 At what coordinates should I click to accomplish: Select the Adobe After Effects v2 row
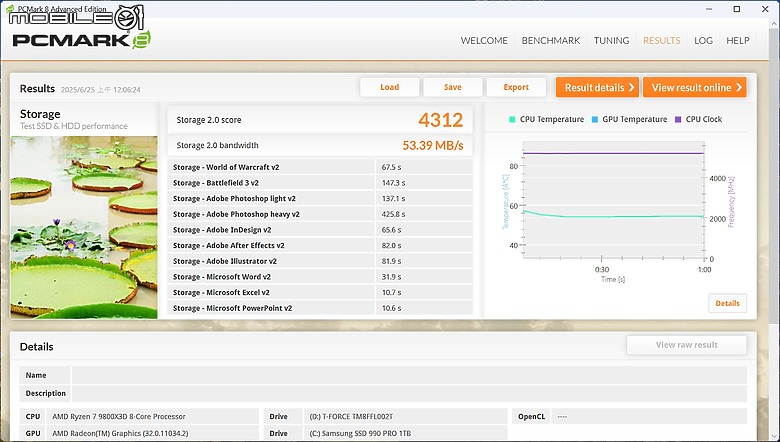320,246
